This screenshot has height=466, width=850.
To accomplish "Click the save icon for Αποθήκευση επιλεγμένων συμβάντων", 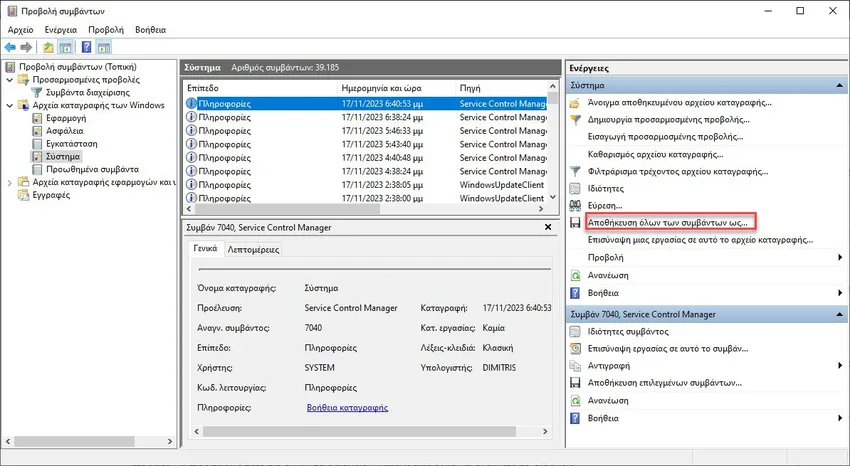I will (575, 383).
